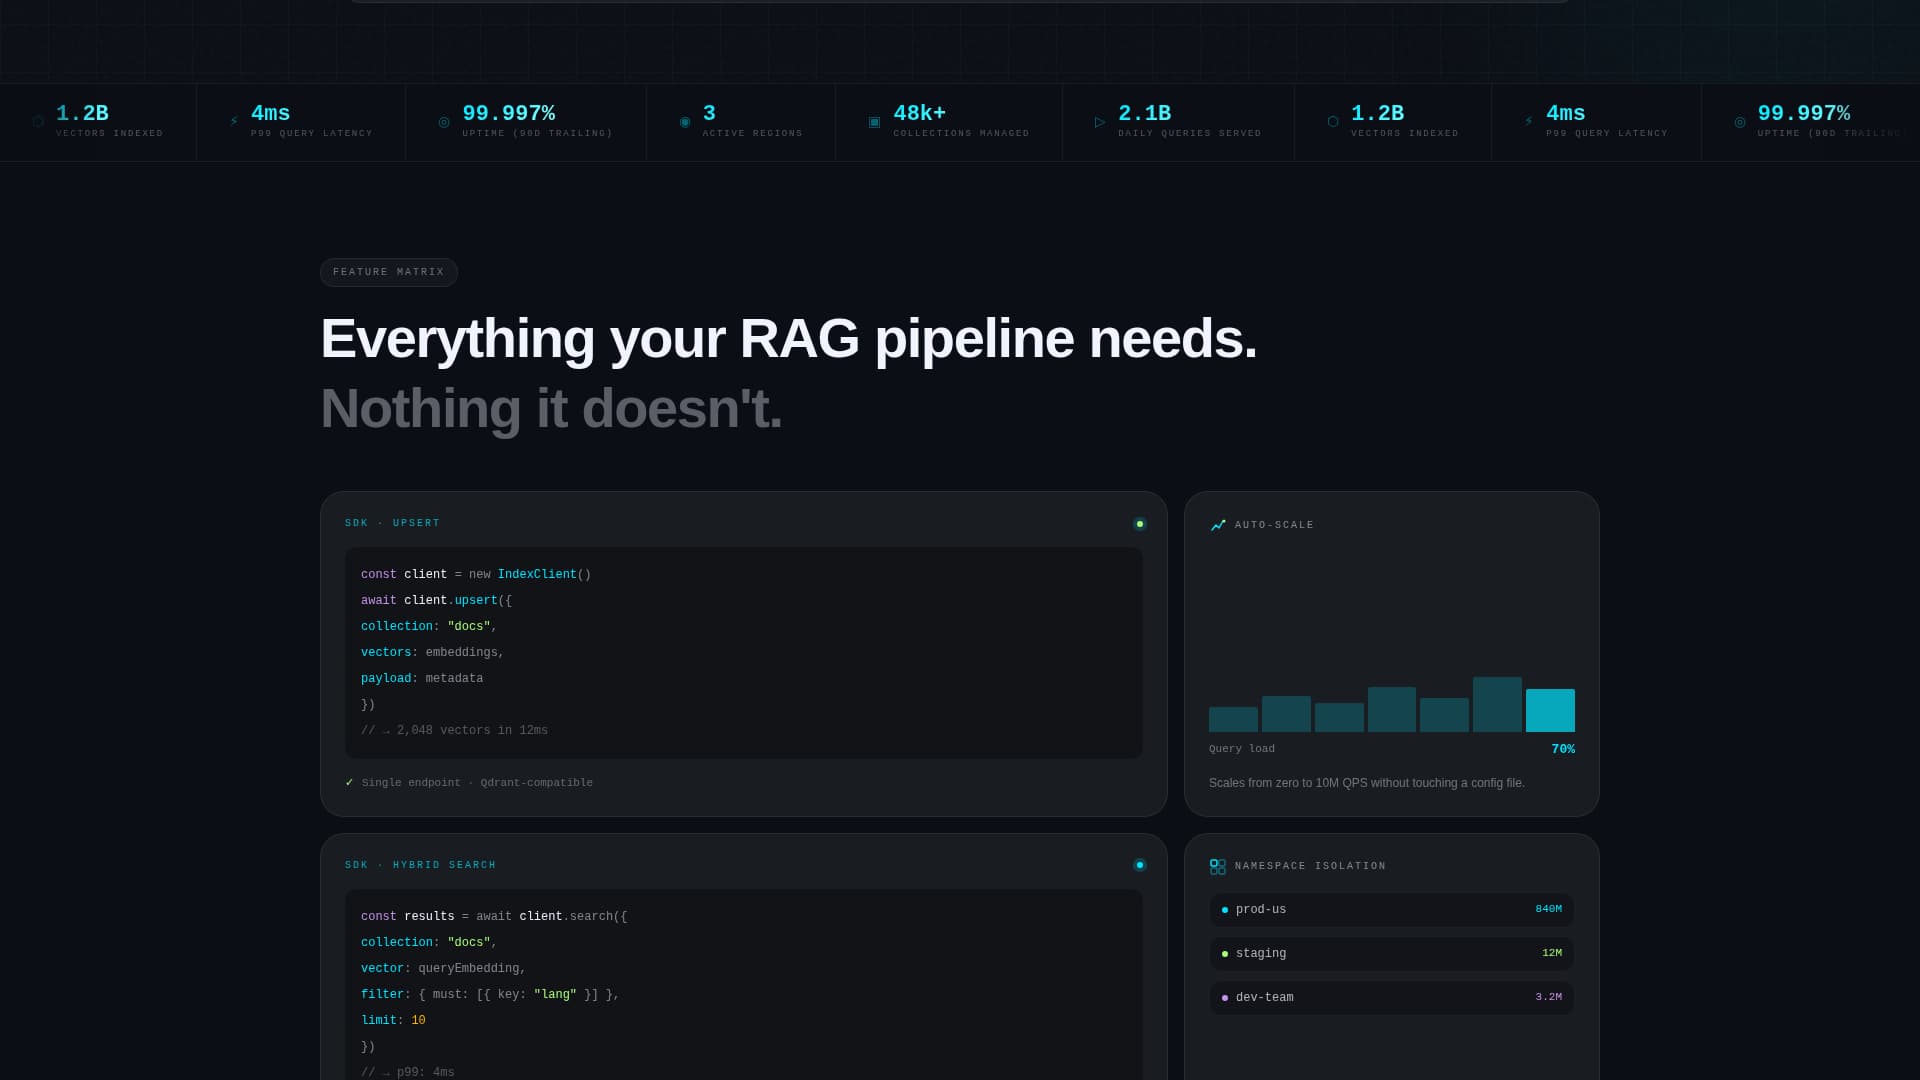
Task: Click the Auto-Scale trend line icon
Action: point(1218,525)
